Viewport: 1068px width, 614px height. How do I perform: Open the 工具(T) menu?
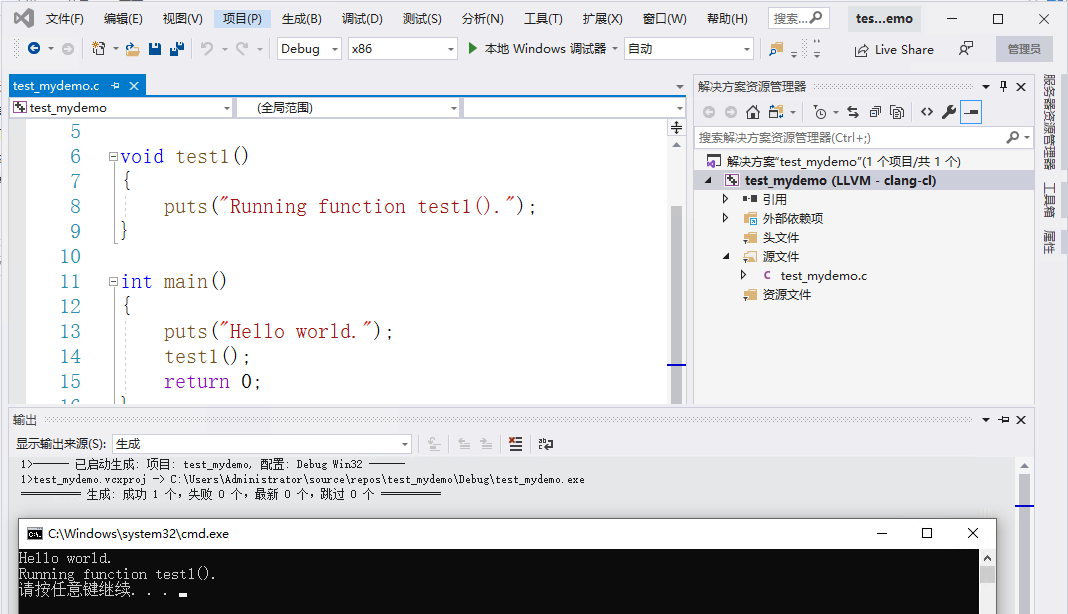click(x=543, y=18)
